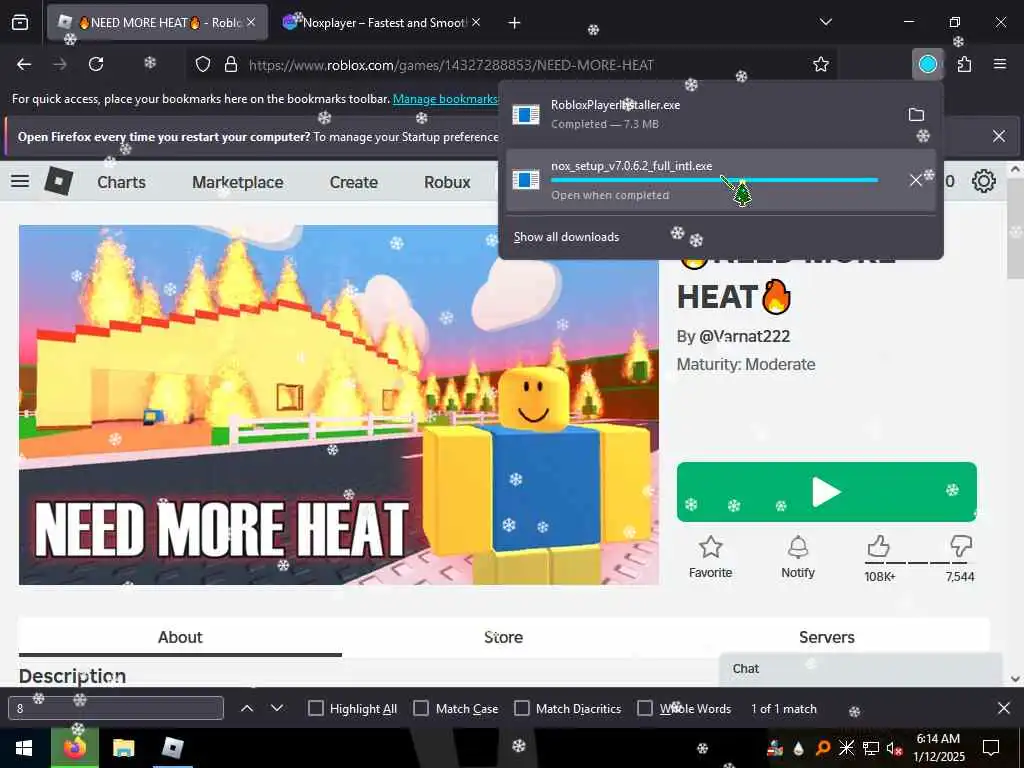This screenshot has width=1024, height=768.
Task: Open a new browser tab
Action: 515,23
